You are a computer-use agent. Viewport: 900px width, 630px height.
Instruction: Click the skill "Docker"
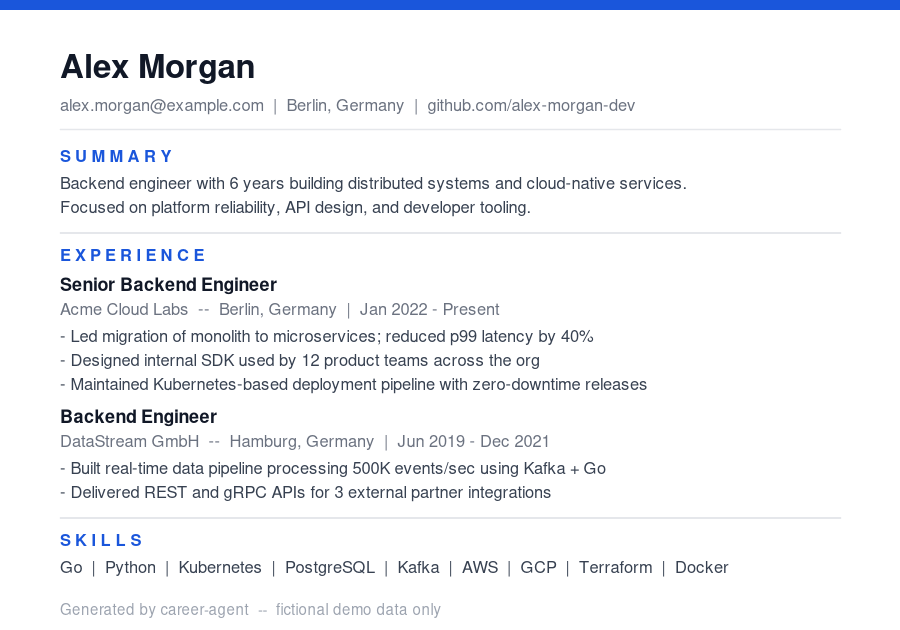[x=701, y=567]
